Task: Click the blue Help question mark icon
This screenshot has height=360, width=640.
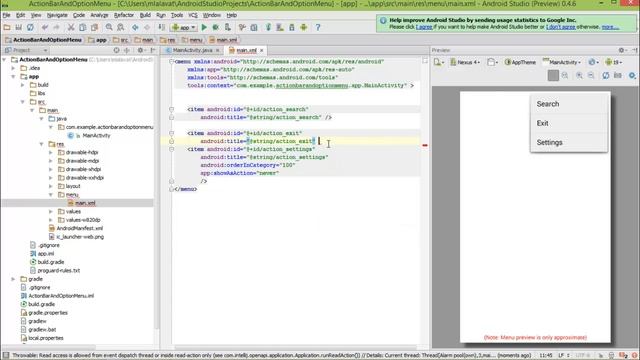Action: [x=318, y=27]
